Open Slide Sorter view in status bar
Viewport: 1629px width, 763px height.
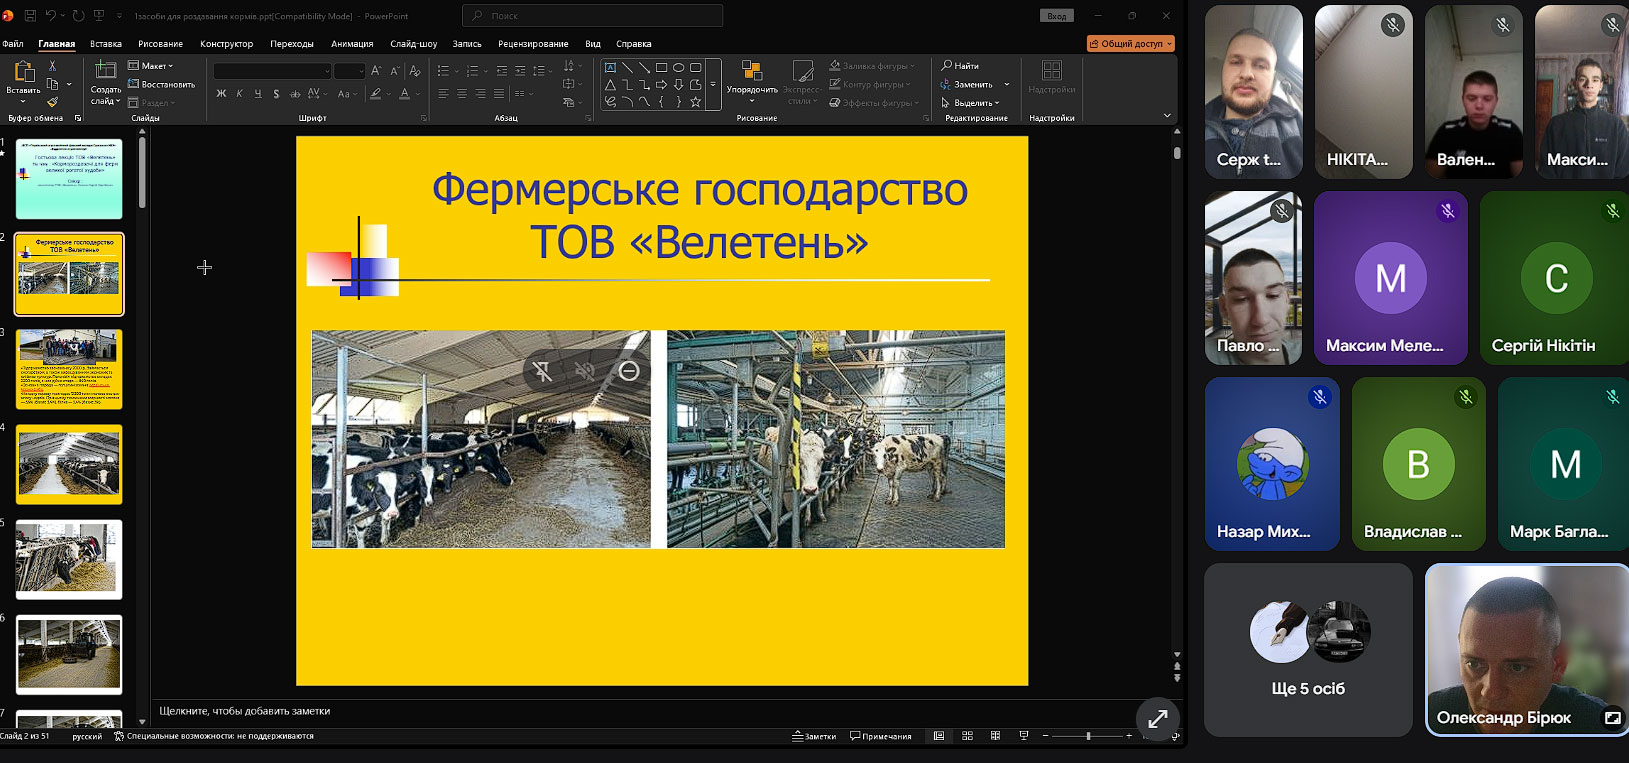(967, 736)
